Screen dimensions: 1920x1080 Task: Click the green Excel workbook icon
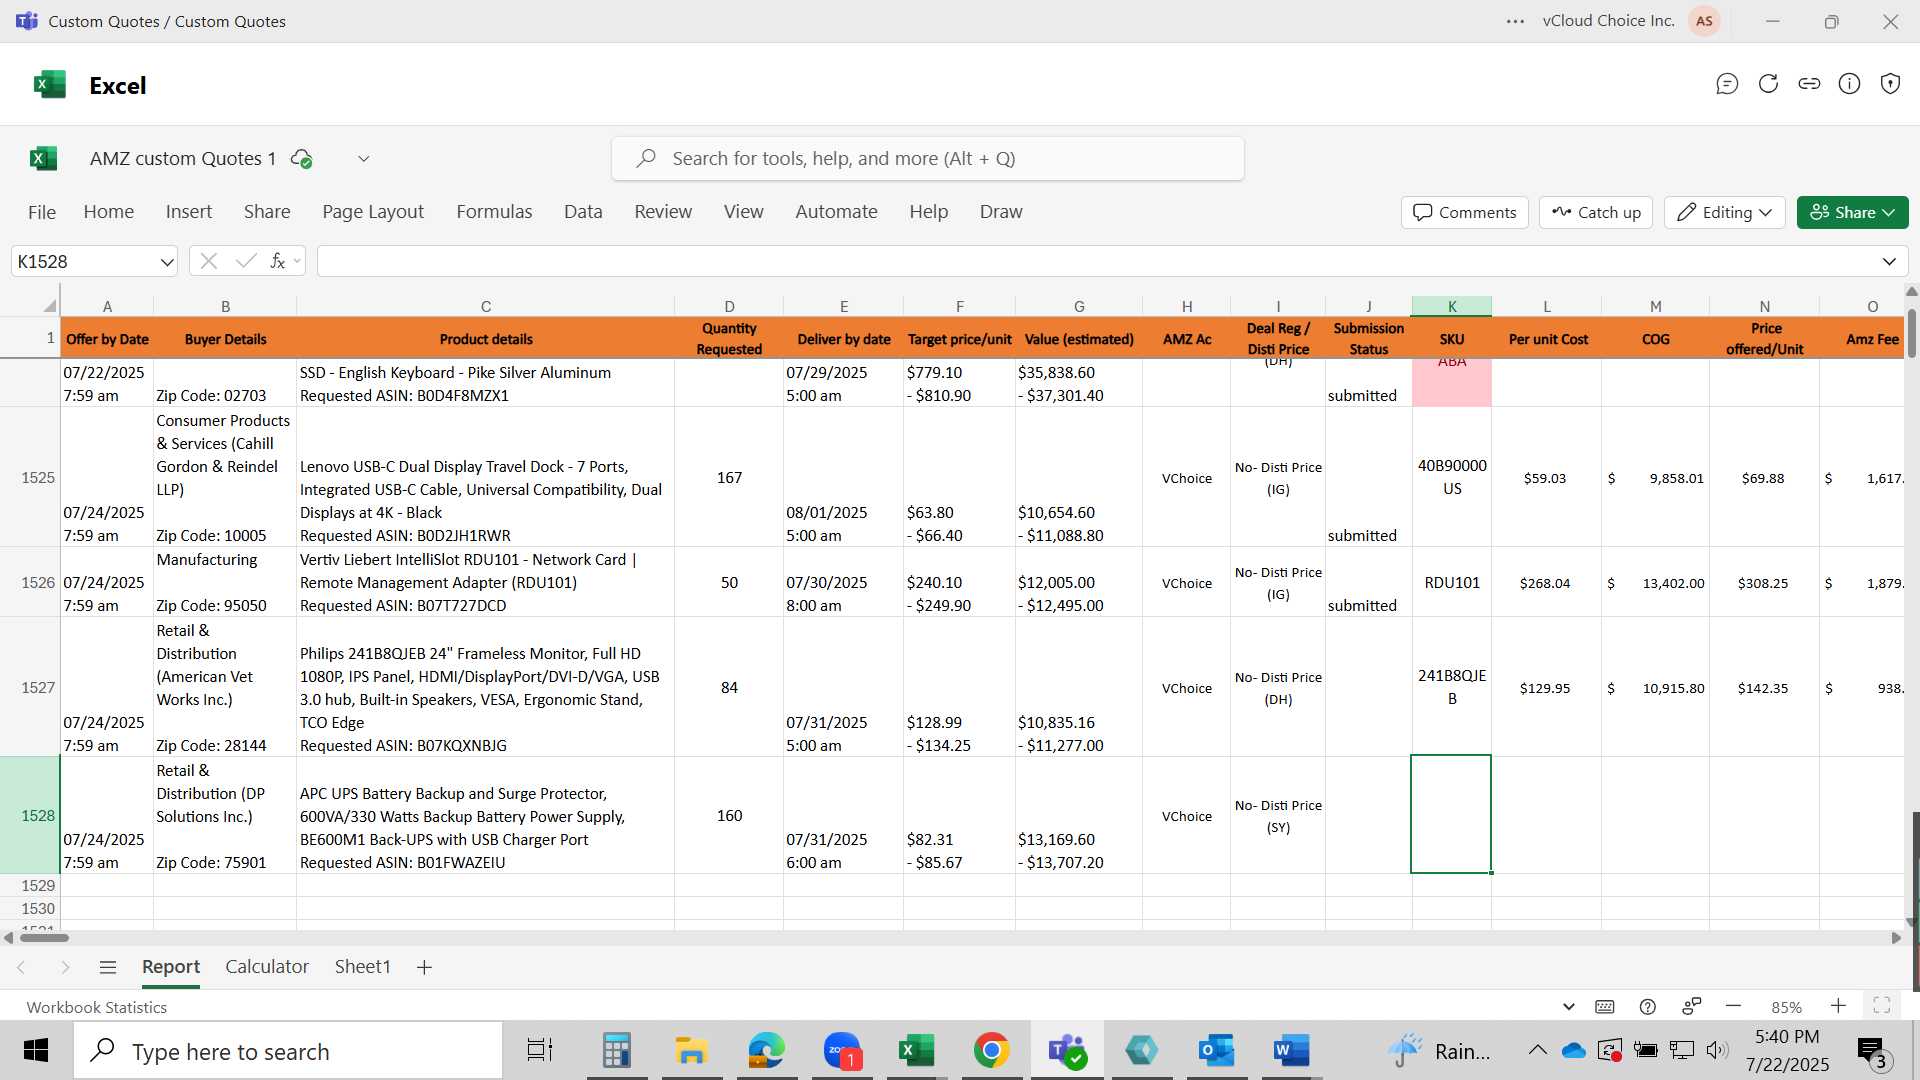(x=43, y=159)
